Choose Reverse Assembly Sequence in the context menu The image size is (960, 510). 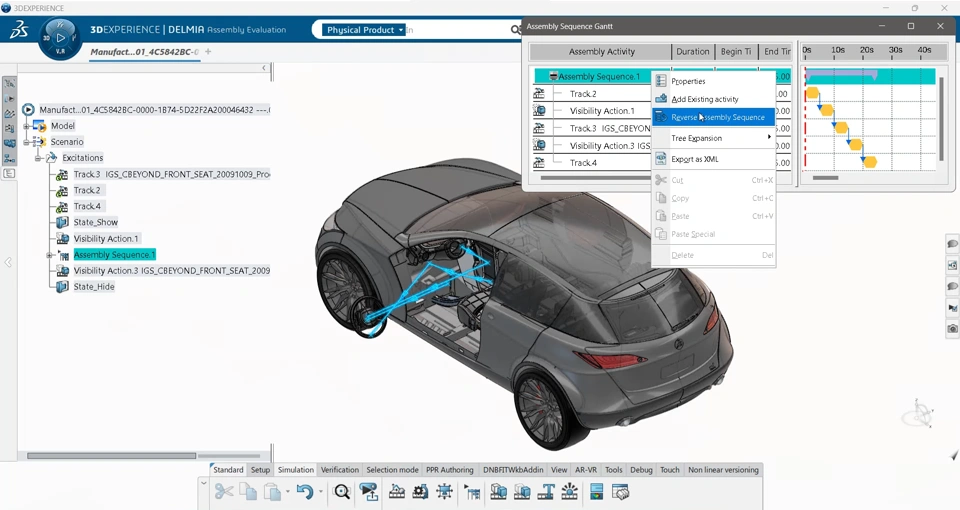pyautogui.click(x=713, y=117)
